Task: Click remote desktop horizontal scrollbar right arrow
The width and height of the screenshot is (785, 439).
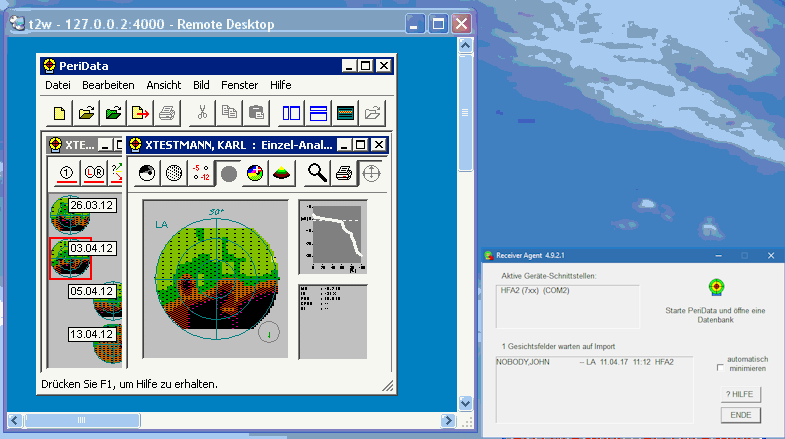Action: pyautogui.click(x=448, y=420)
